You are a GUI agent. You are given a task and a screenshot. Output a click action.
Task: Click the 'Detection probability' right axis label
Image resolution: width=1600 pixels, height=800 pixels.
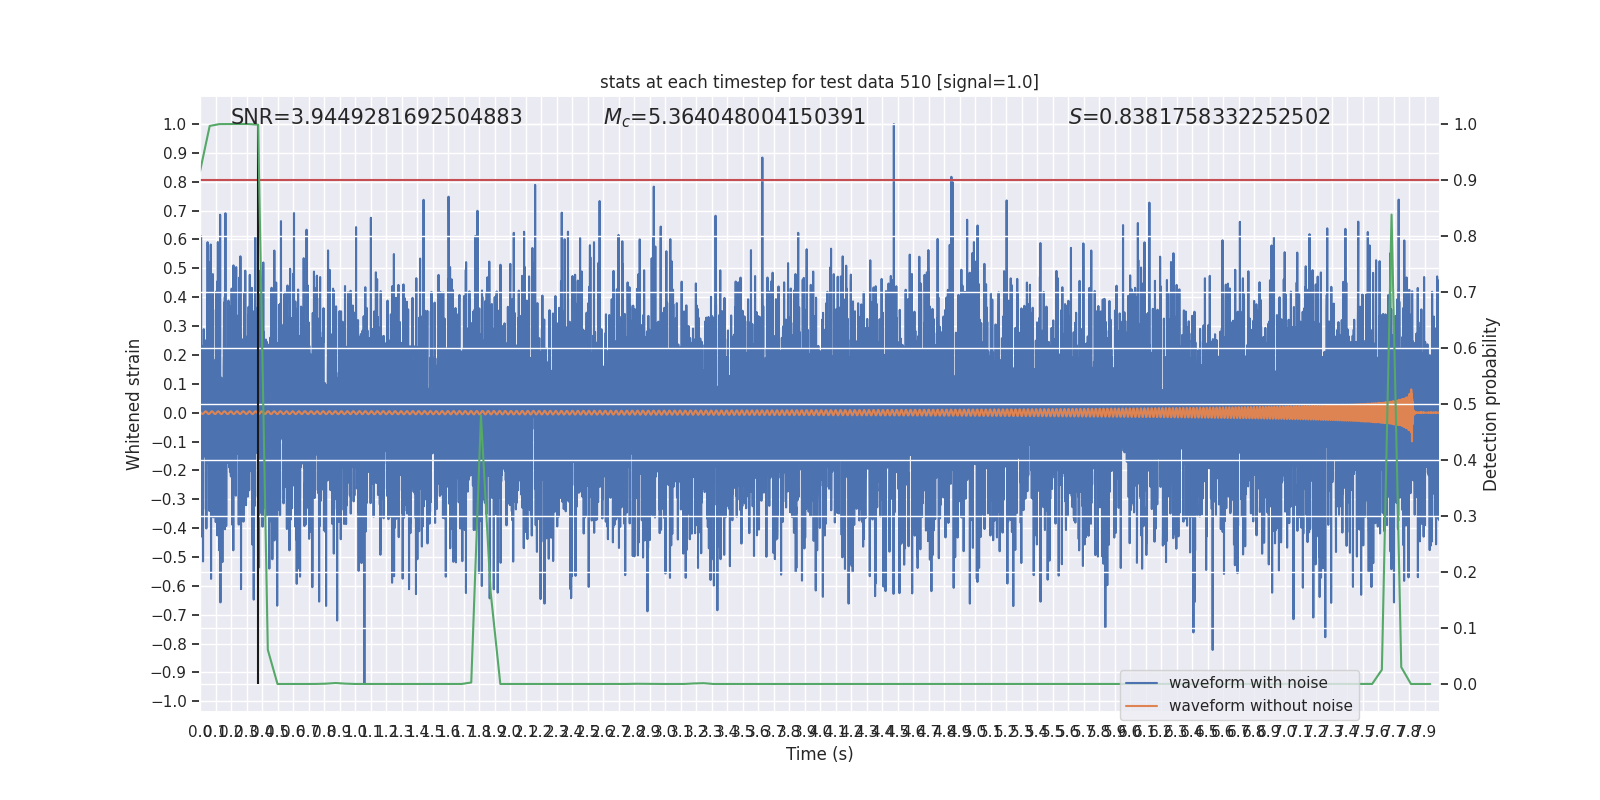[x=1490, y=405]
